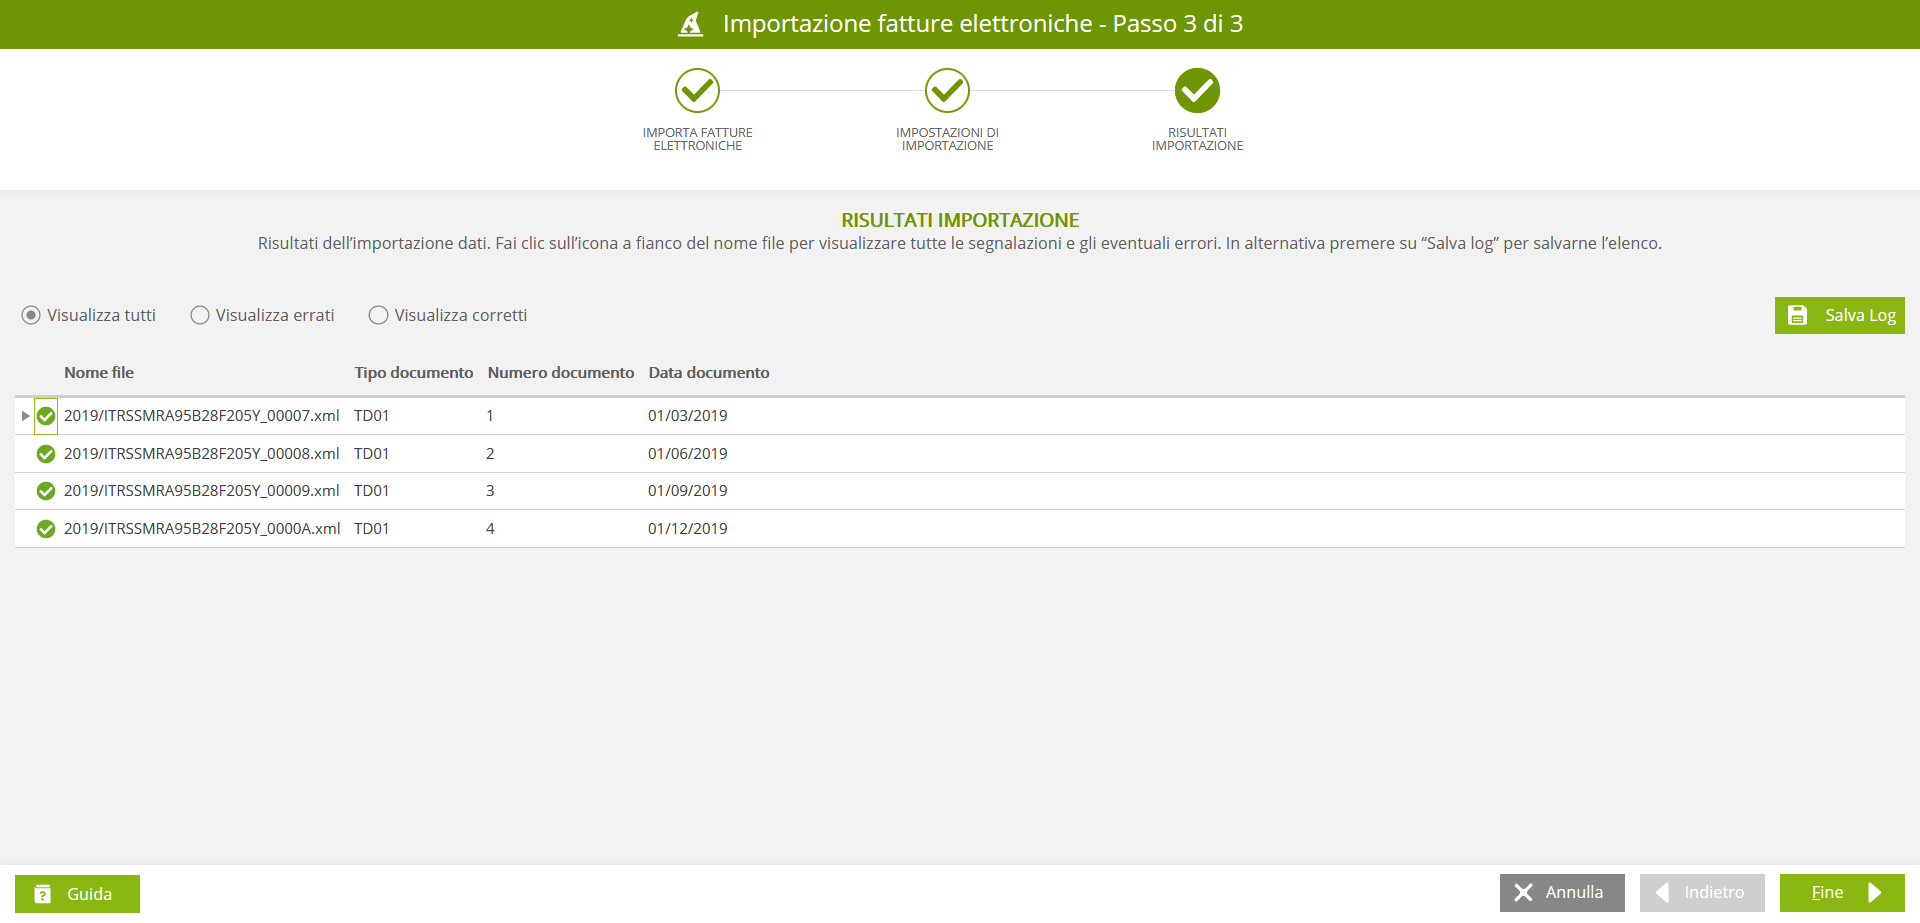Click the wizard icon in title bar

click(x=691, y=24)
